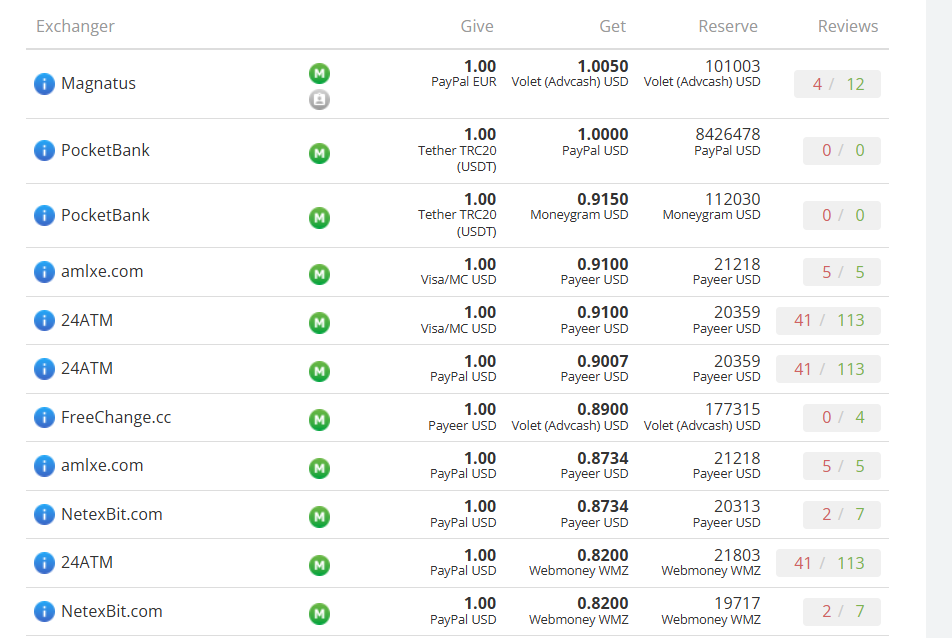Sort by the Reviews column header
Image resolution: width=952 pixels, height=638 pixels.
point(847,27)
